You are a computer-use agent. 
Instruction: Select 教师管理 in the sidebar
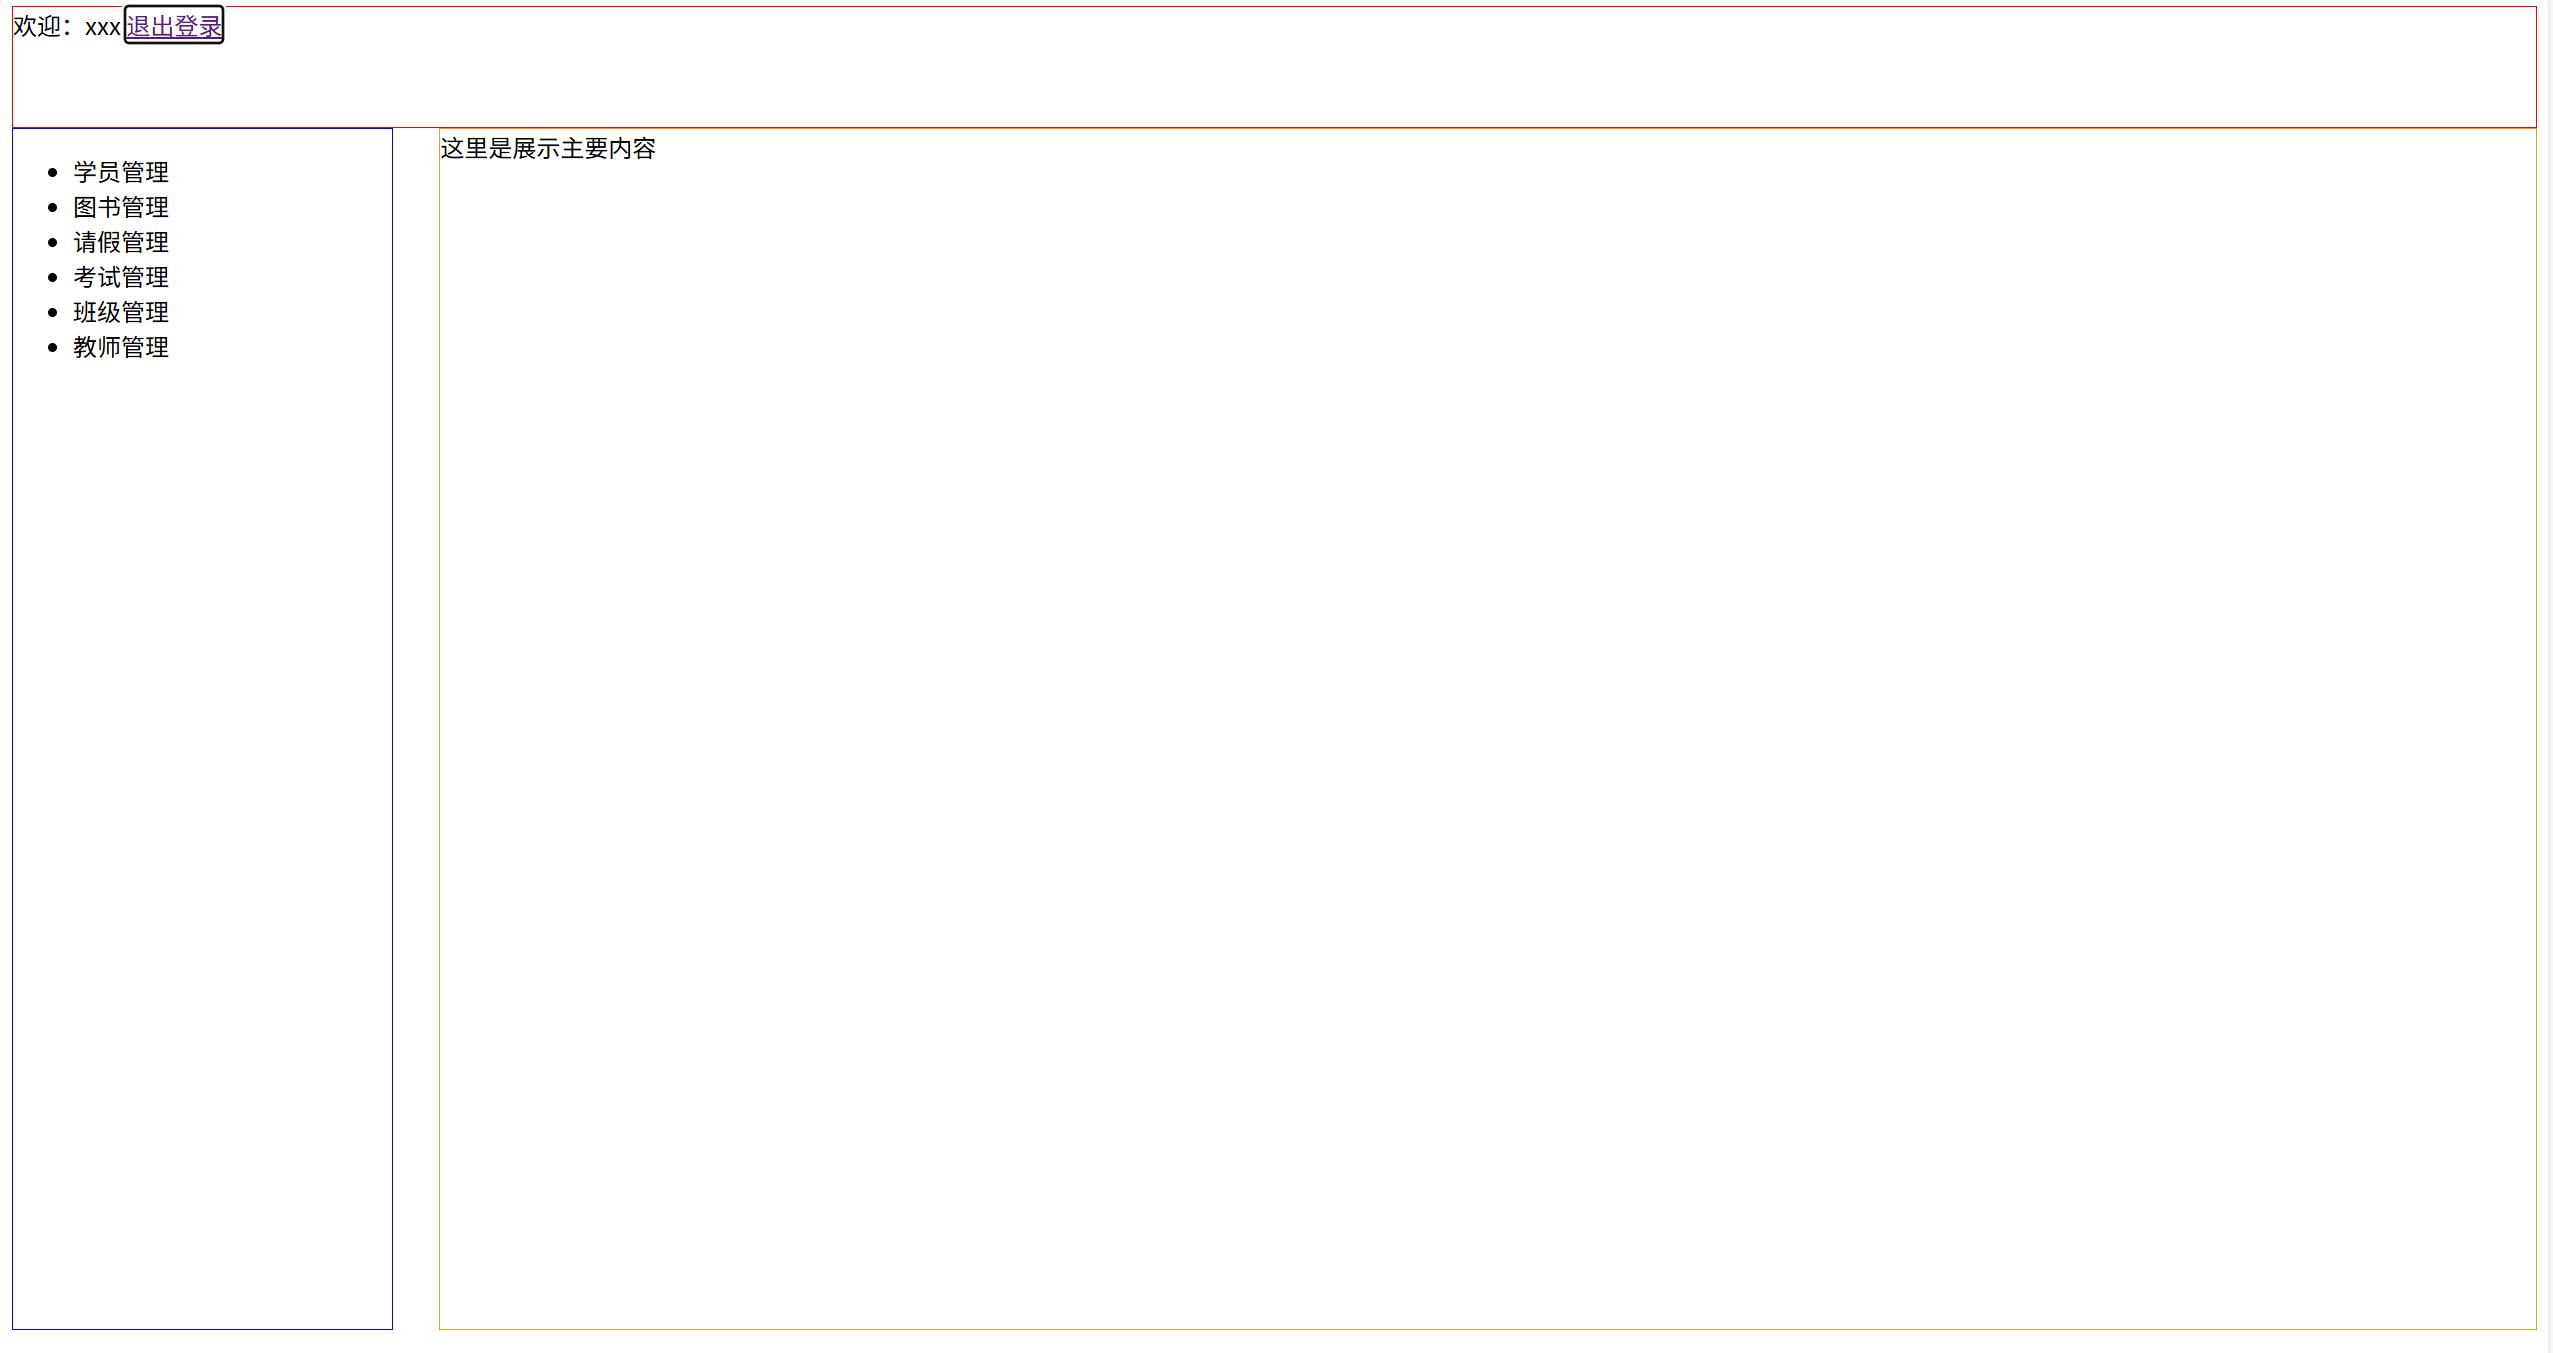[x=121, y=348]
